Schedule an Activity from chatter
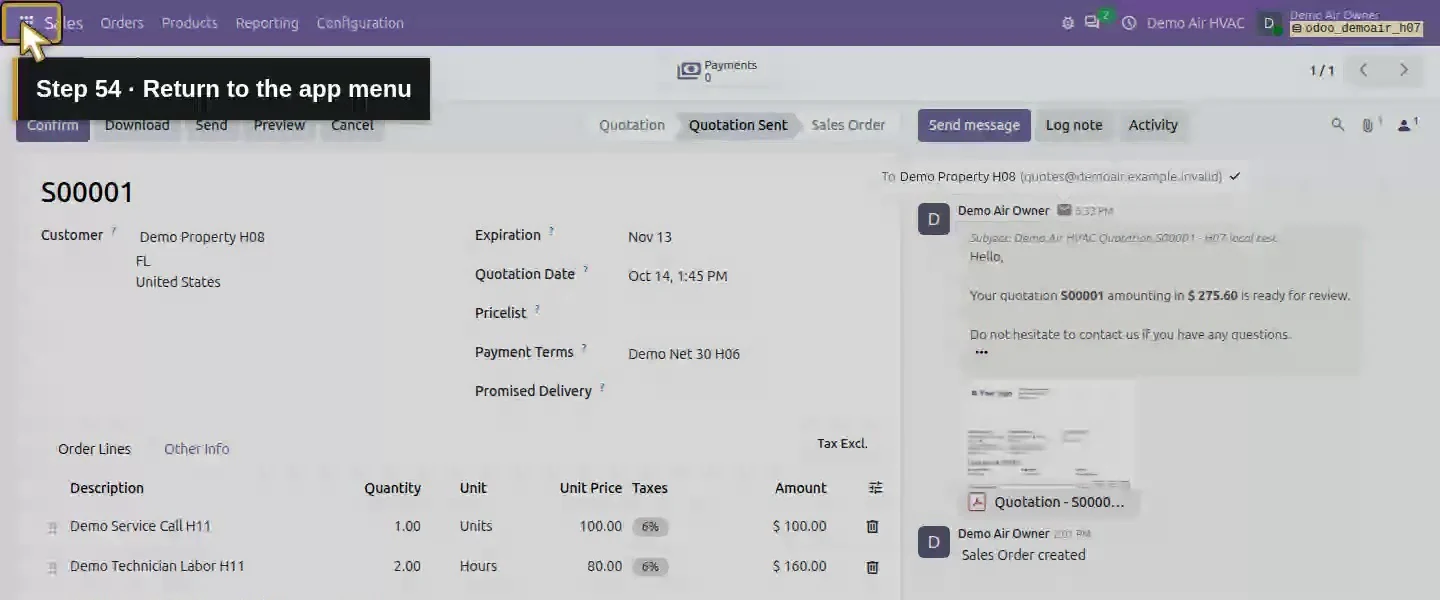Image resolution: width=1440 pixels, height=600 pixels. pyautogui.click(x=1153, y=125)
